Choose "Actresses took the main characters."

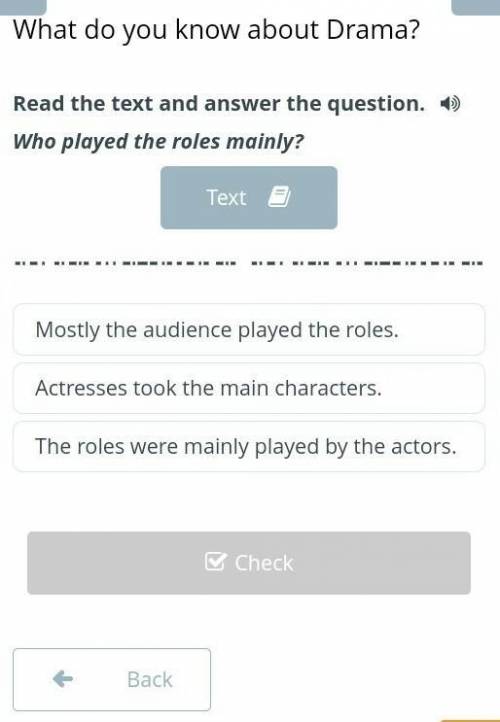point(249,388)
